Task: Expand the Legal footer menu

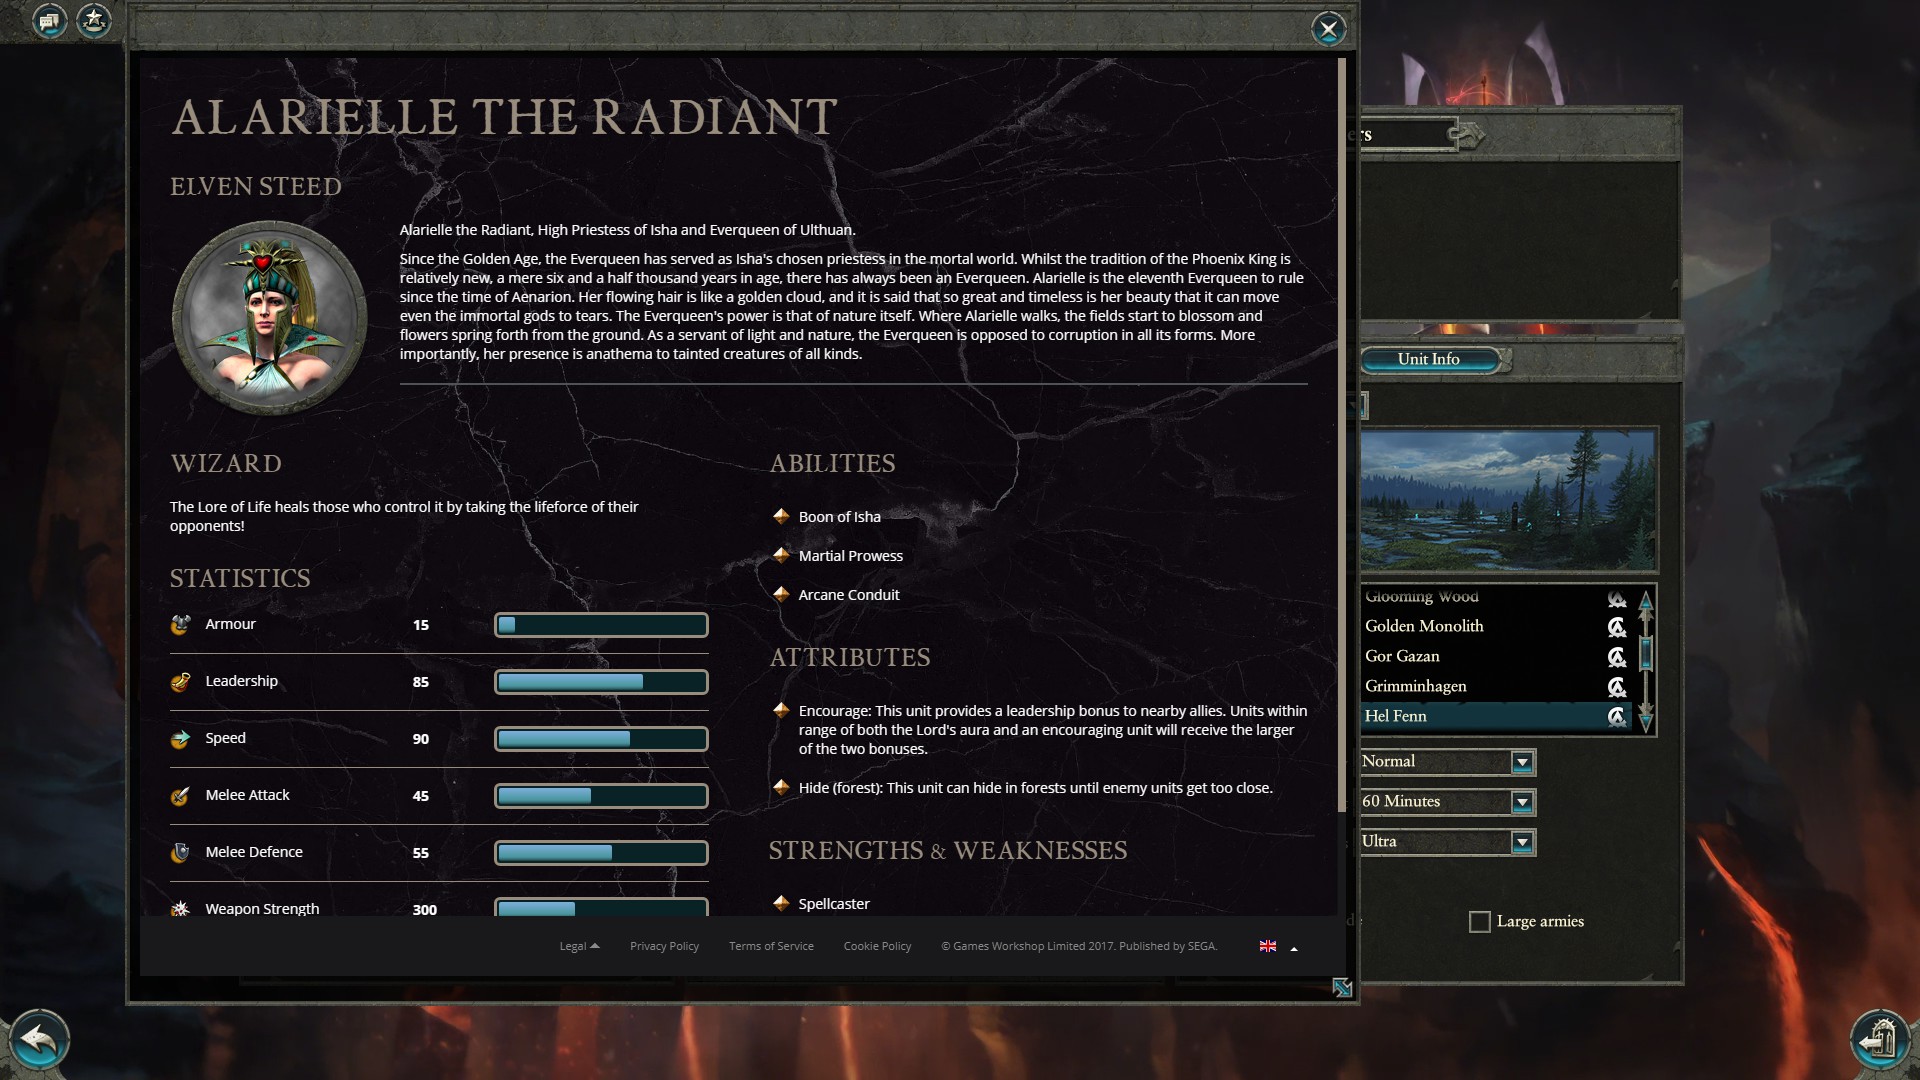Action: click(x=578, y=946)
